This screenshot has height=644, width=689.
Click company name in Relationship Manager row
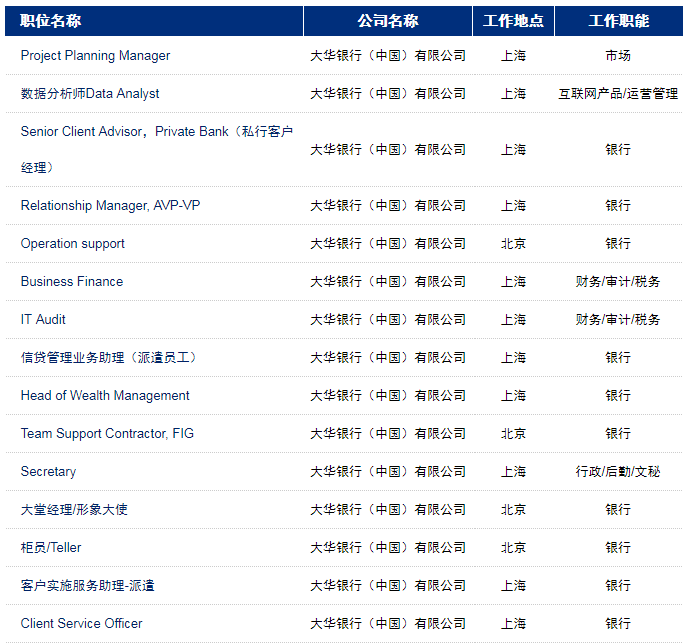[x=388, y=206]
